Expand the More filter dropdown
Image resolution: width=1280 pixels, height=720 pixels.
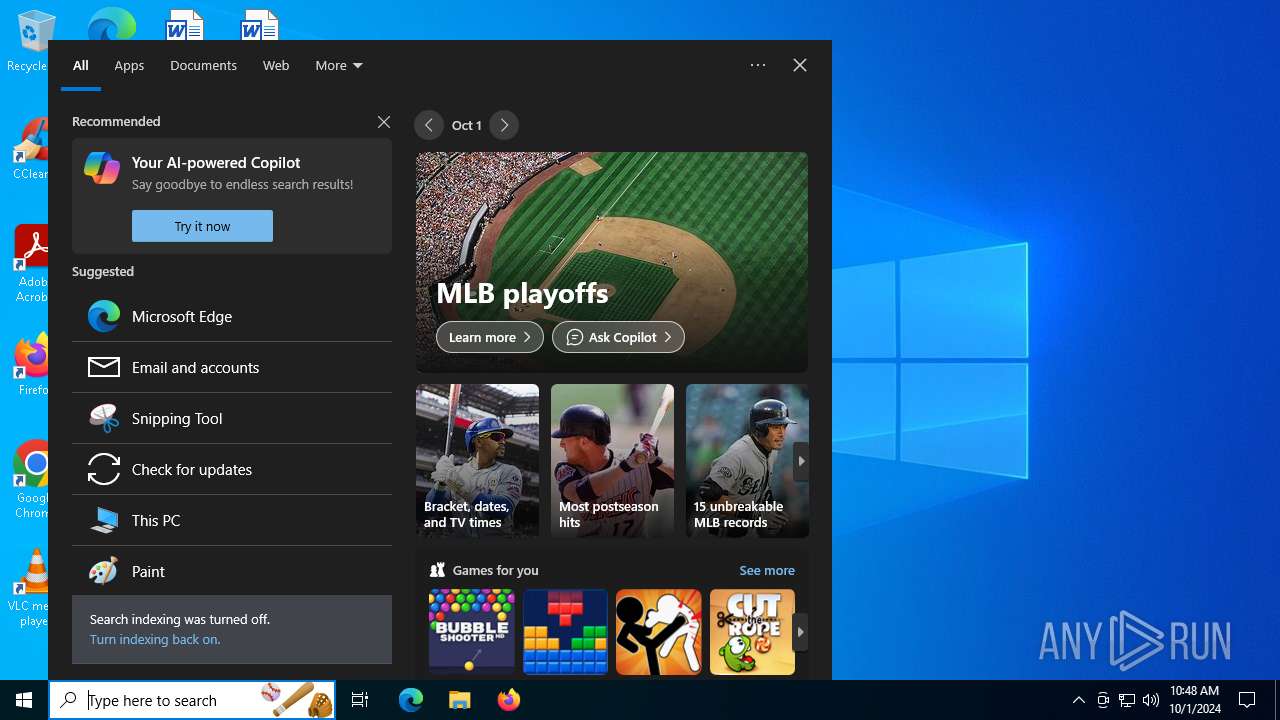(x=339, y=65)
